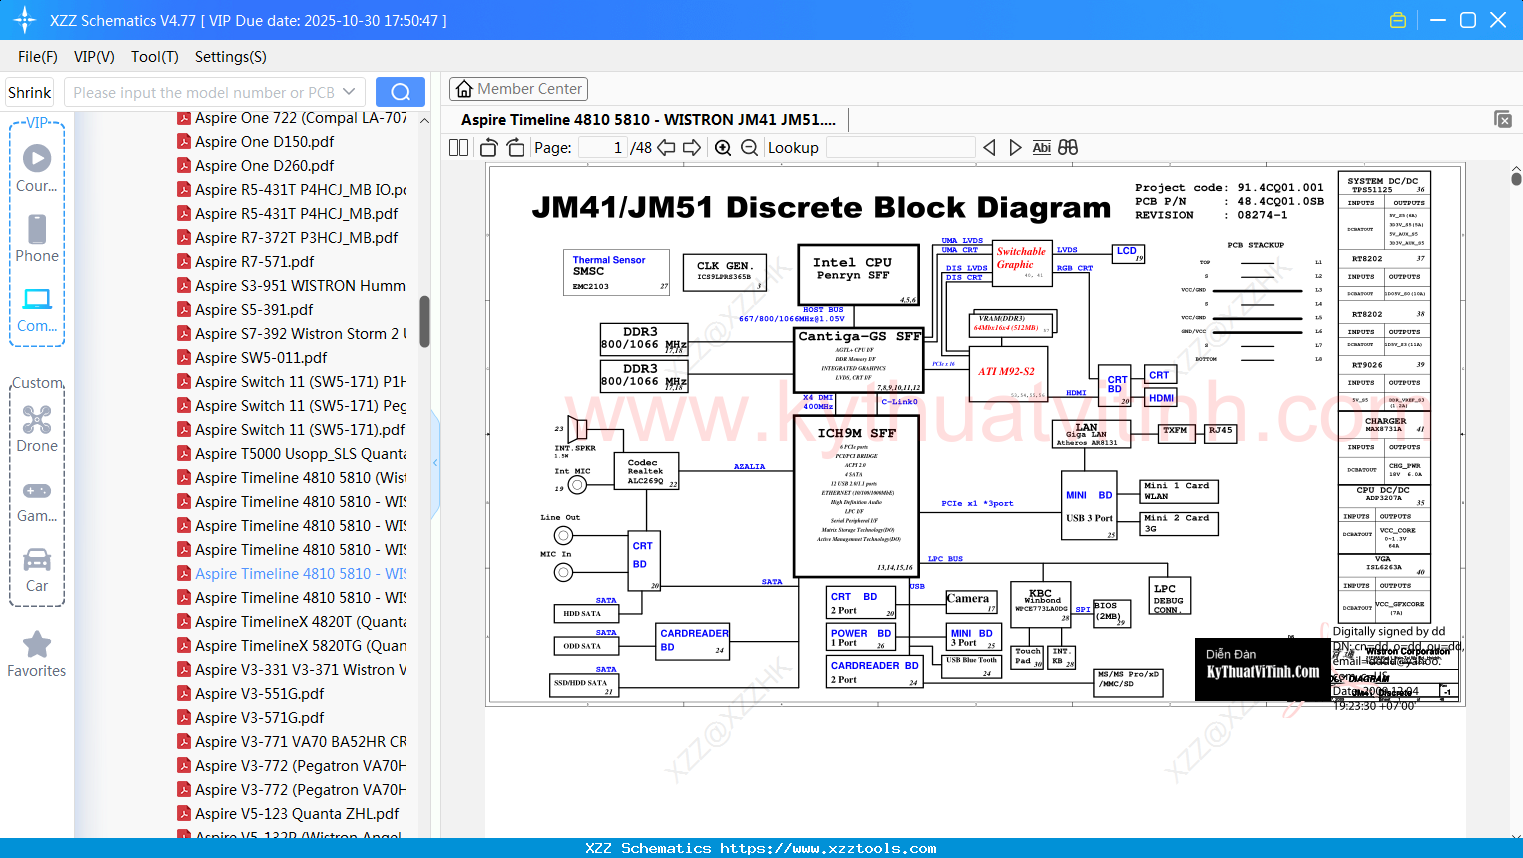
Task: Open Aspire One D150.pdf
Action: pyautogui.click(x=265, y=142)
